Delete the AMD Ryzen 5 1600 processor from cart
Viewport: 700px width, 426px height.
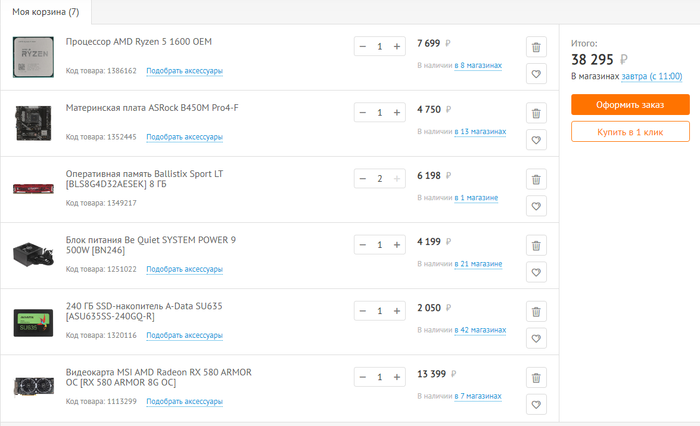(x=536, y=47)
